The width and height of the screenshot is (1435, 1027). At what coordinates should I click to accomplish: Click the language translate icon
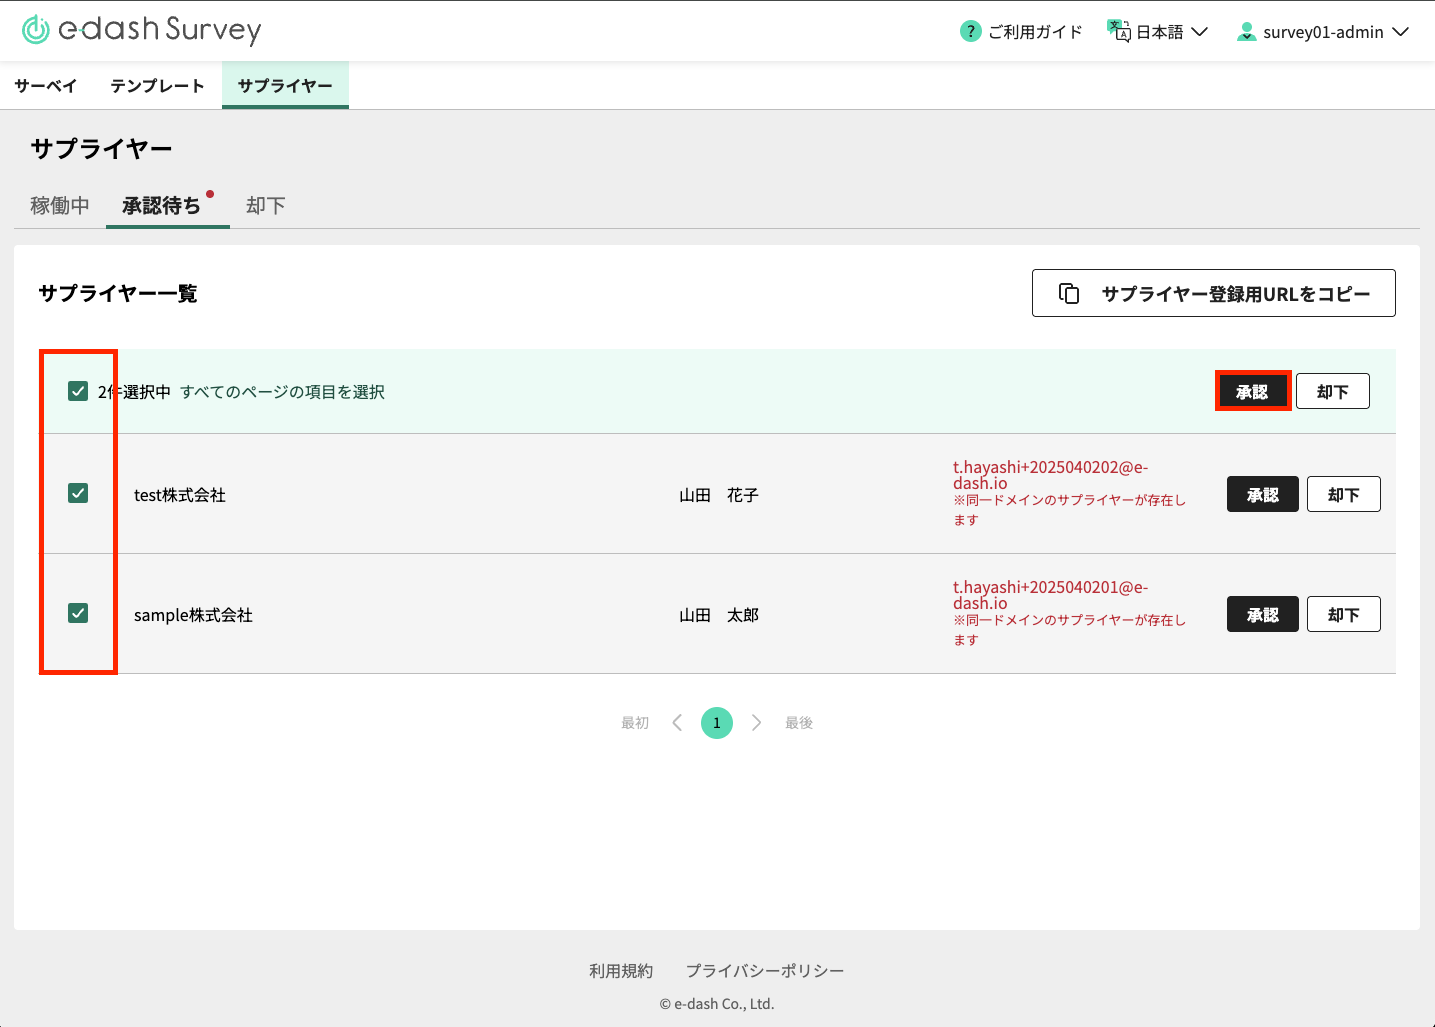coord(1118,31)
